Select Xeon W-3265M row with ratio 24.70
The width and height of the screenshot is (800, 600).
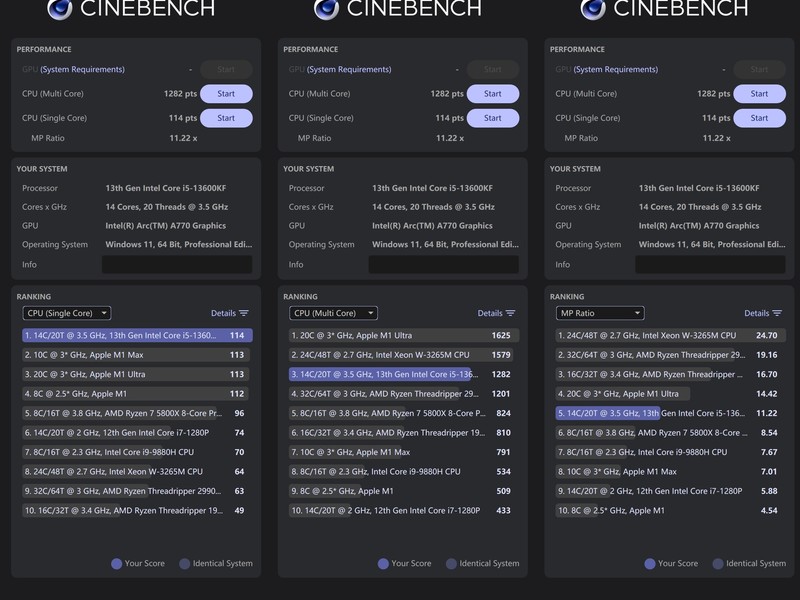click(x=670, y=335)
